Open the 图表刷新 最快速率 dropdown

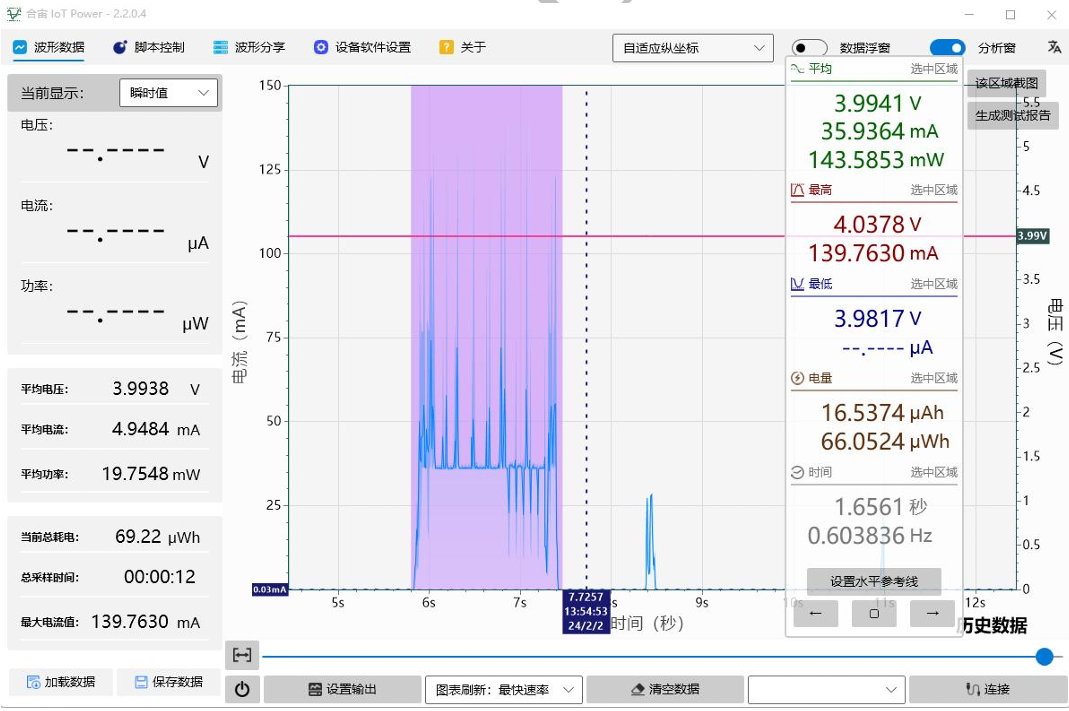pos(504,689)
